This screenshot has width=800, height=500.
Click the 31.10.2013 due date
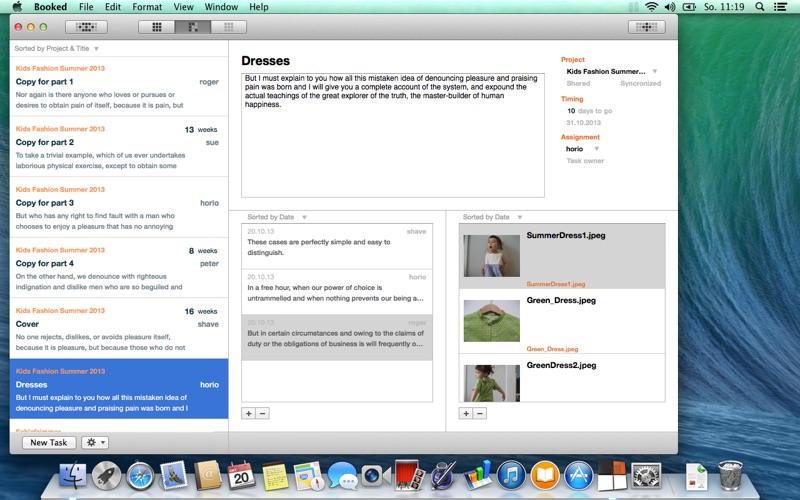[x=583, y=123]
